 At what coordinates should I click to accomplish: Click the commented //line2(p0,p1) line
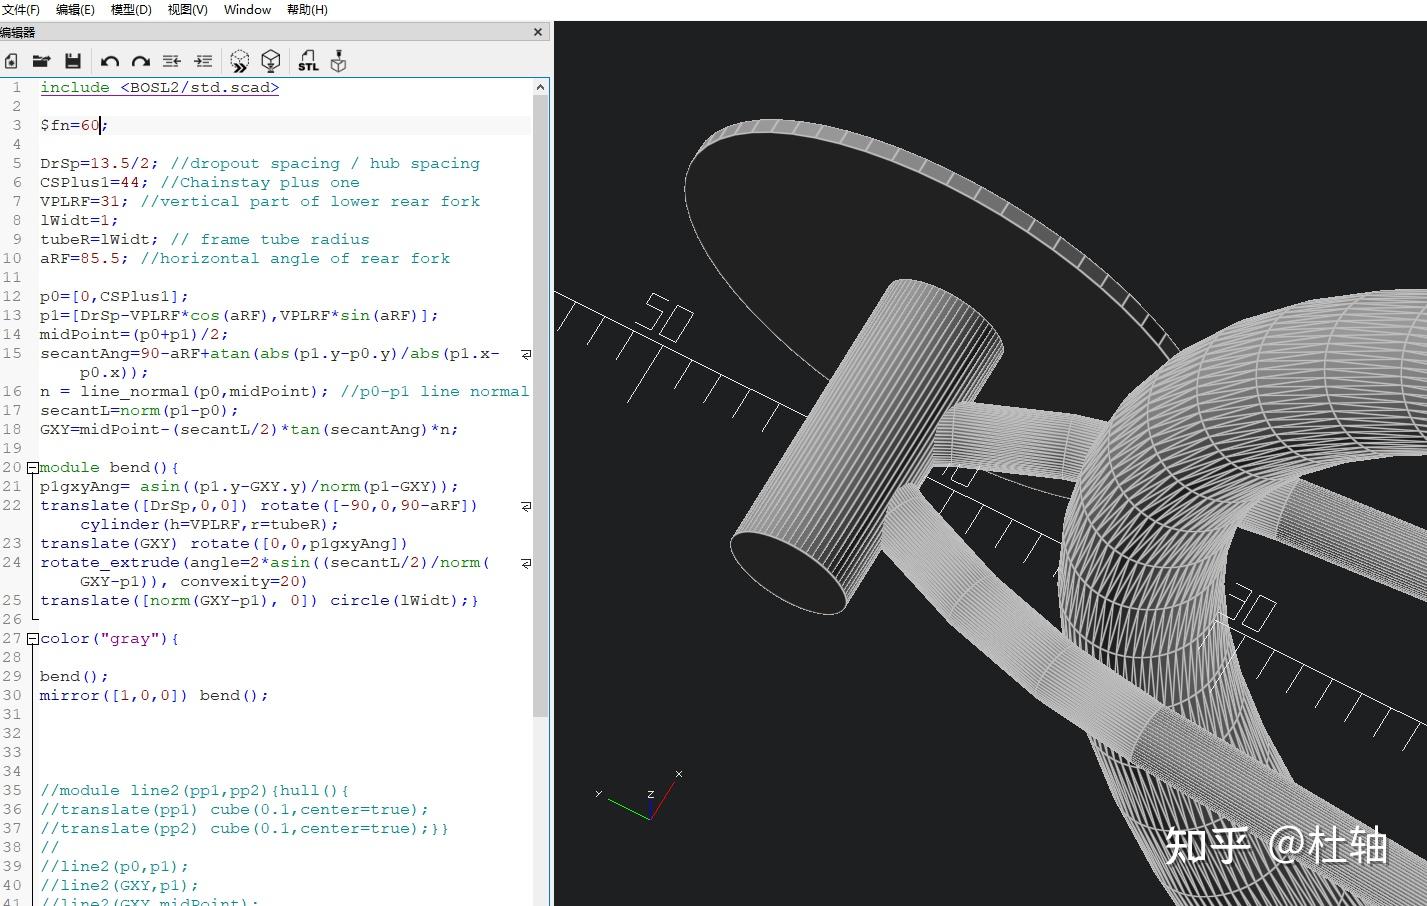tap(114, 866)
